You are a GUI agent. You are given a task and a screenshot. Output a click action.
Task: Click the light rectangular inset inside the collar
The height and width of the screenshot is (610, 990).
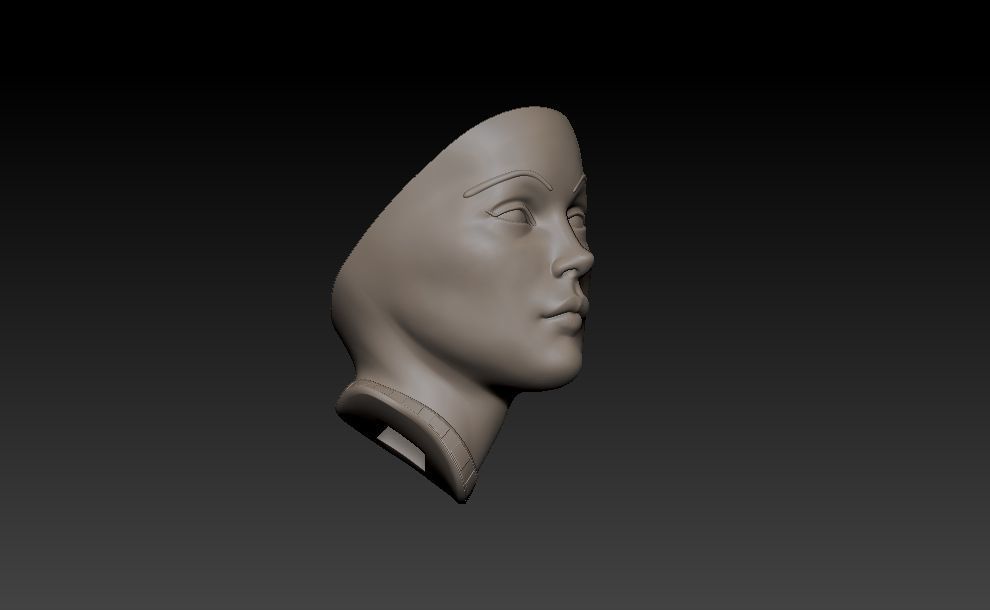(x=402, y=446)
